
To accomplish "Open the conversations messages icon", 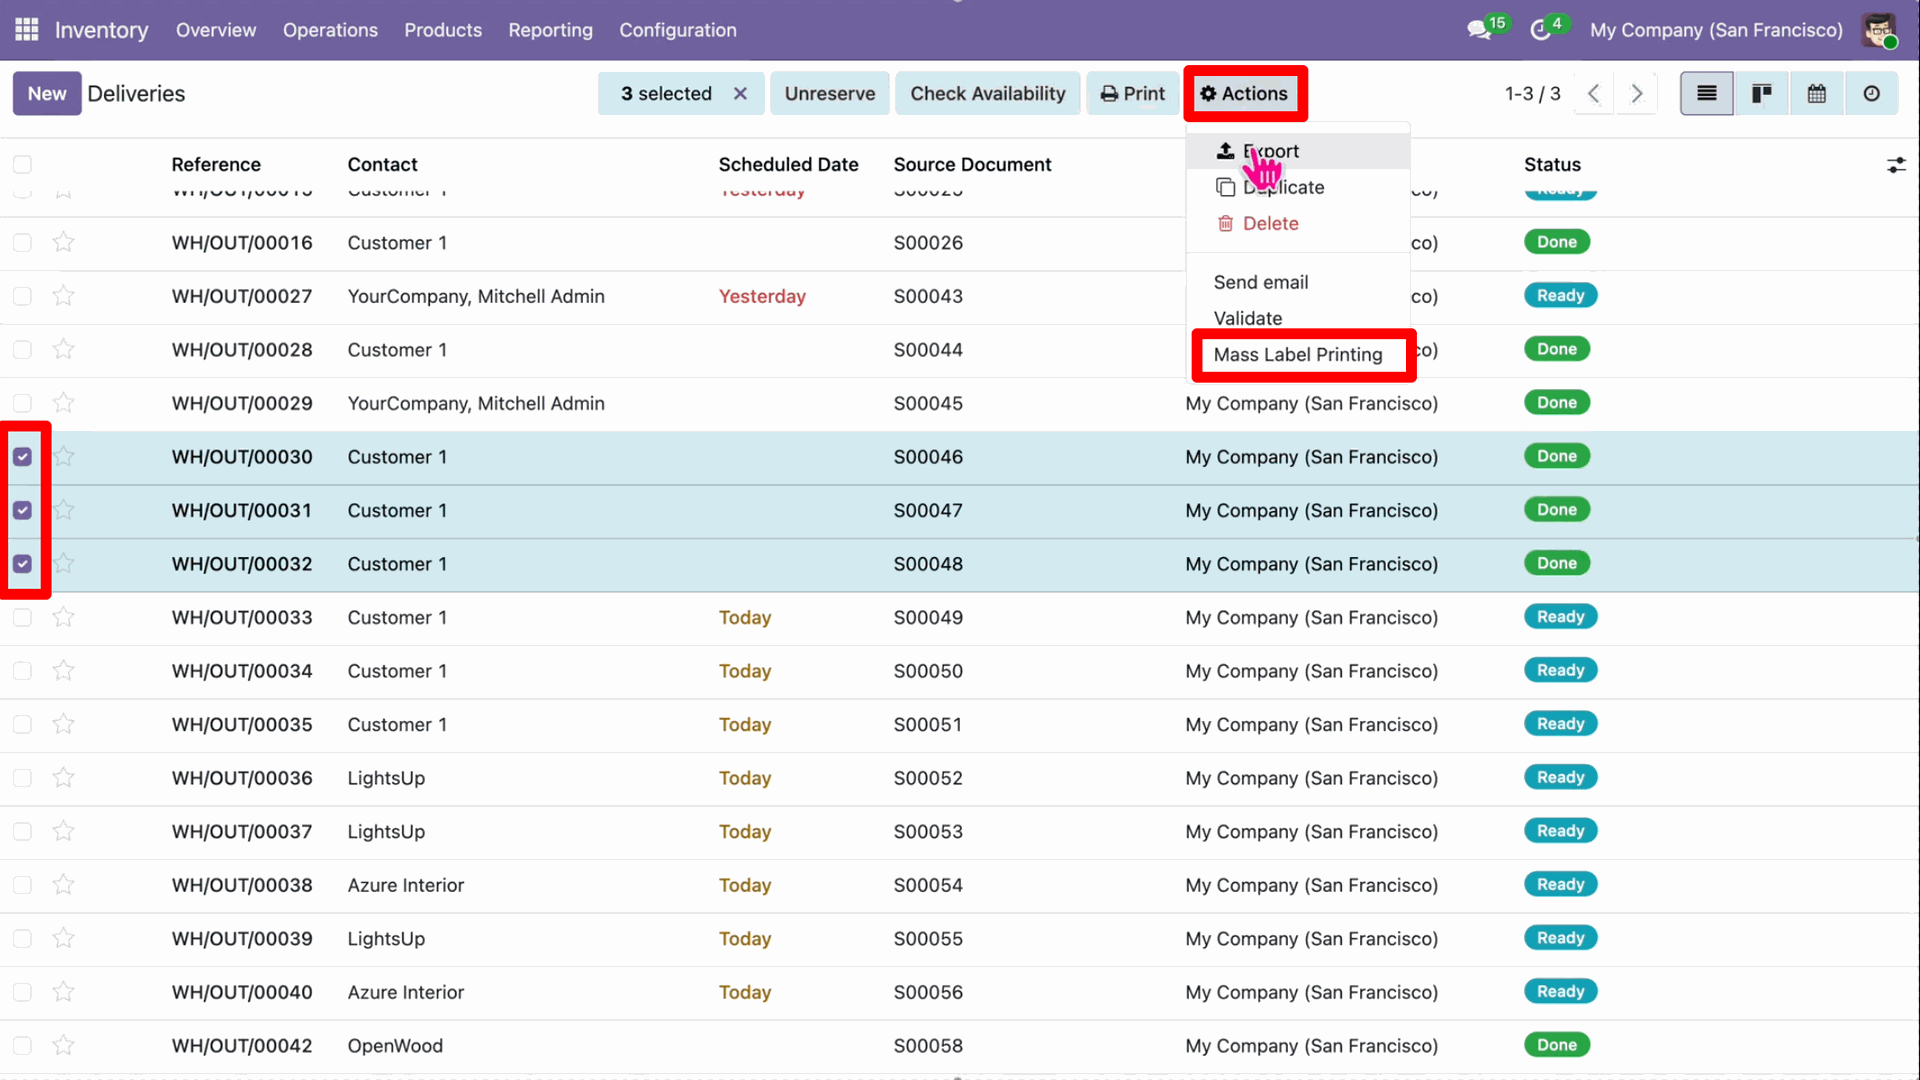I will [1479, 30].
